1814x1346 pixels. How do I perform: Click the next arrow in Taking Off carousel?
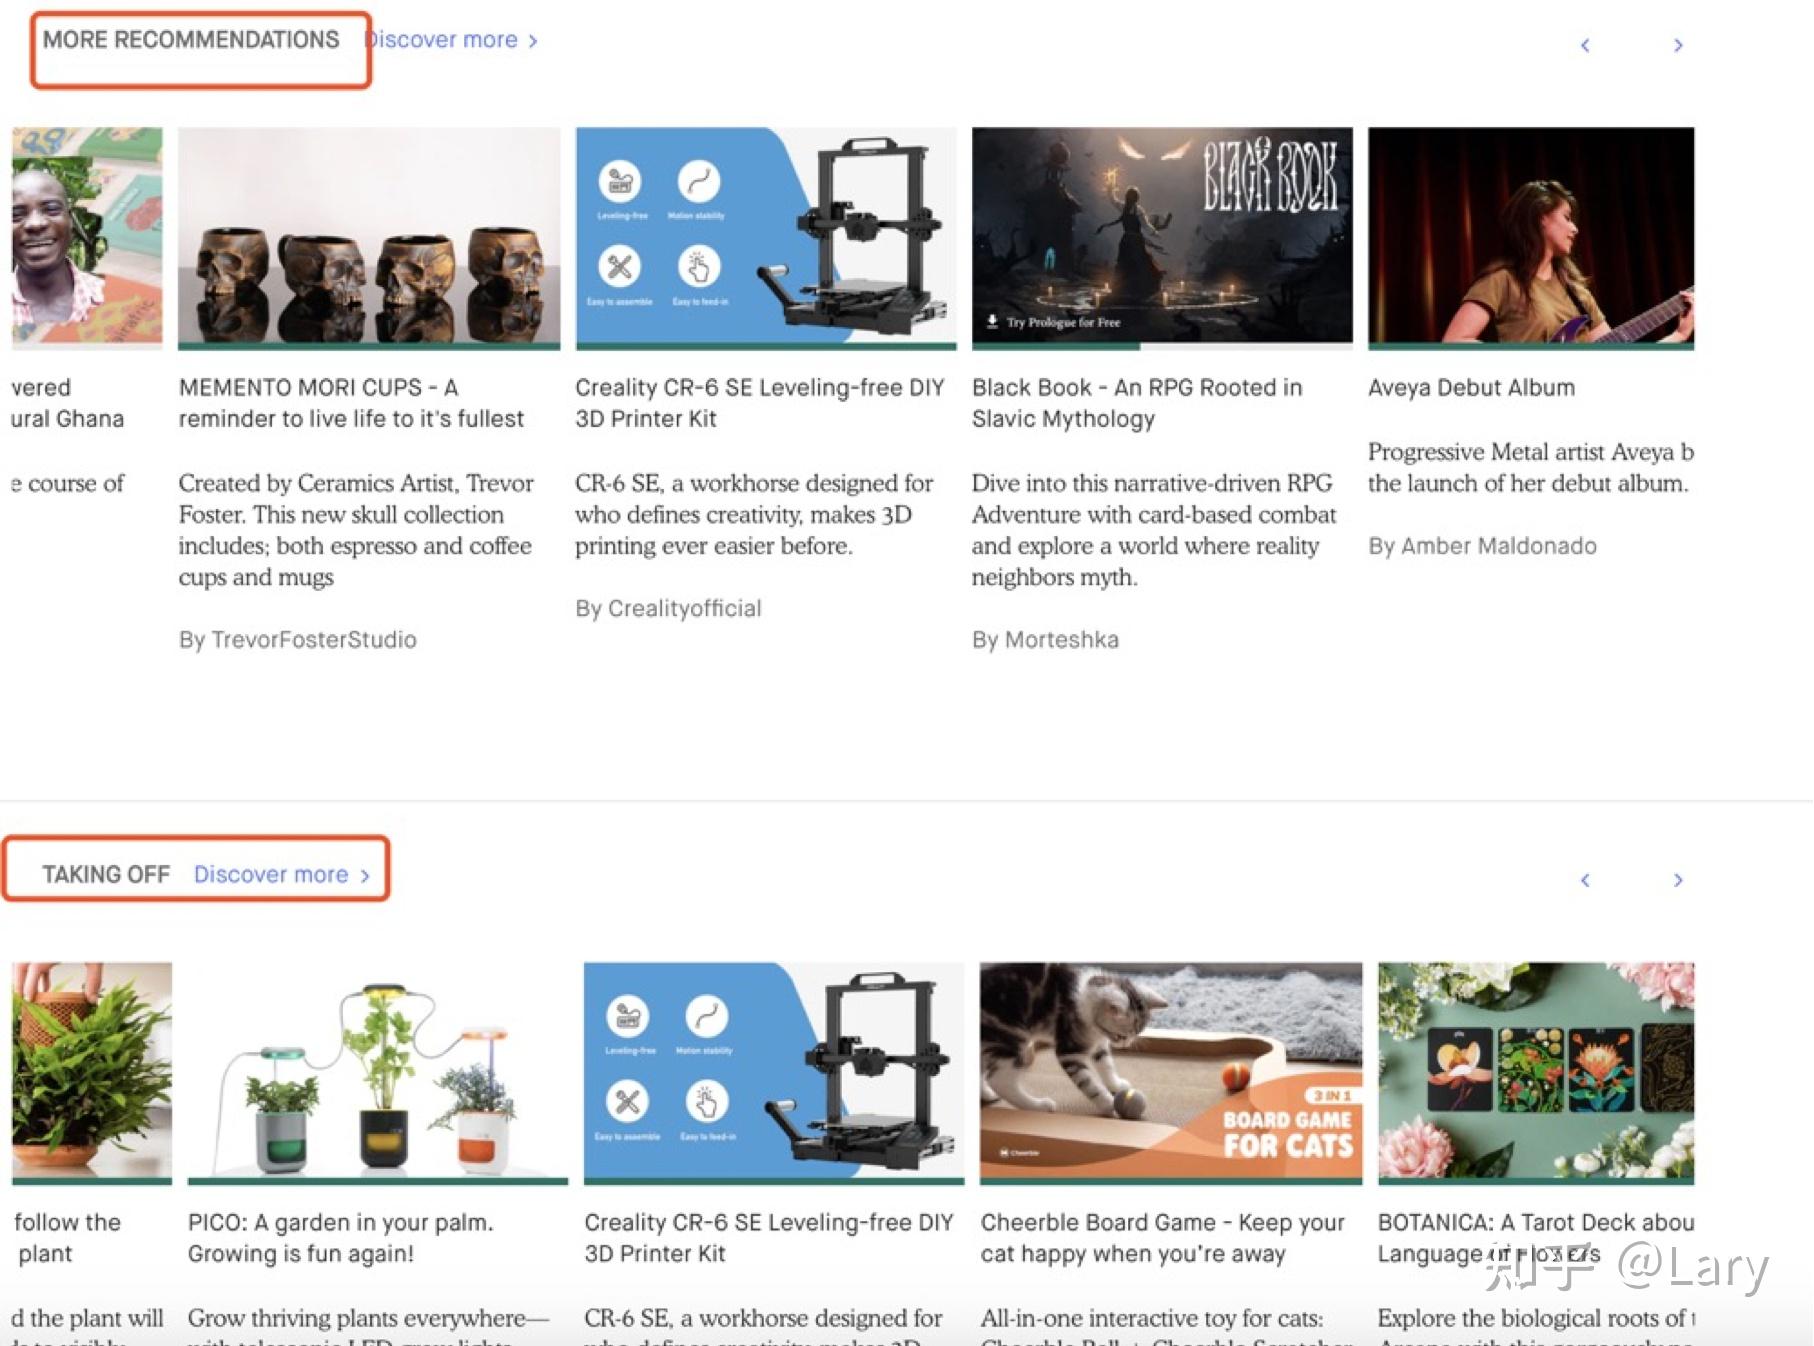tap(1678, 880)
